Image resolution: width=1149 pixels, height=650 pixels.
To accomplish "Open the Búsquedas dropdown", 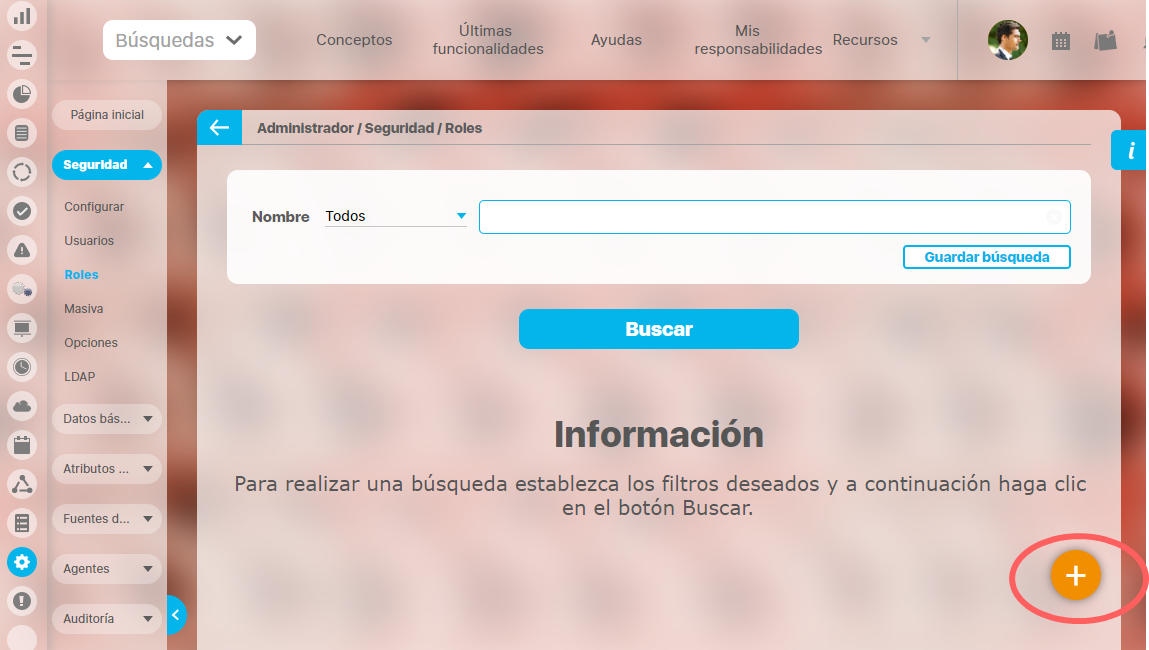I will coord(179,41).
